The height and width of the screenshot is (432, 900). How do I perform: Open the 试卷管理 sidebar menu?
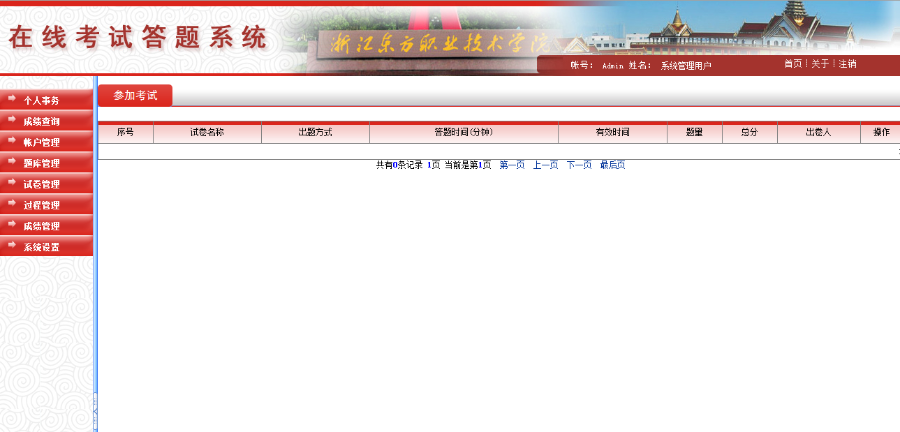46,184
